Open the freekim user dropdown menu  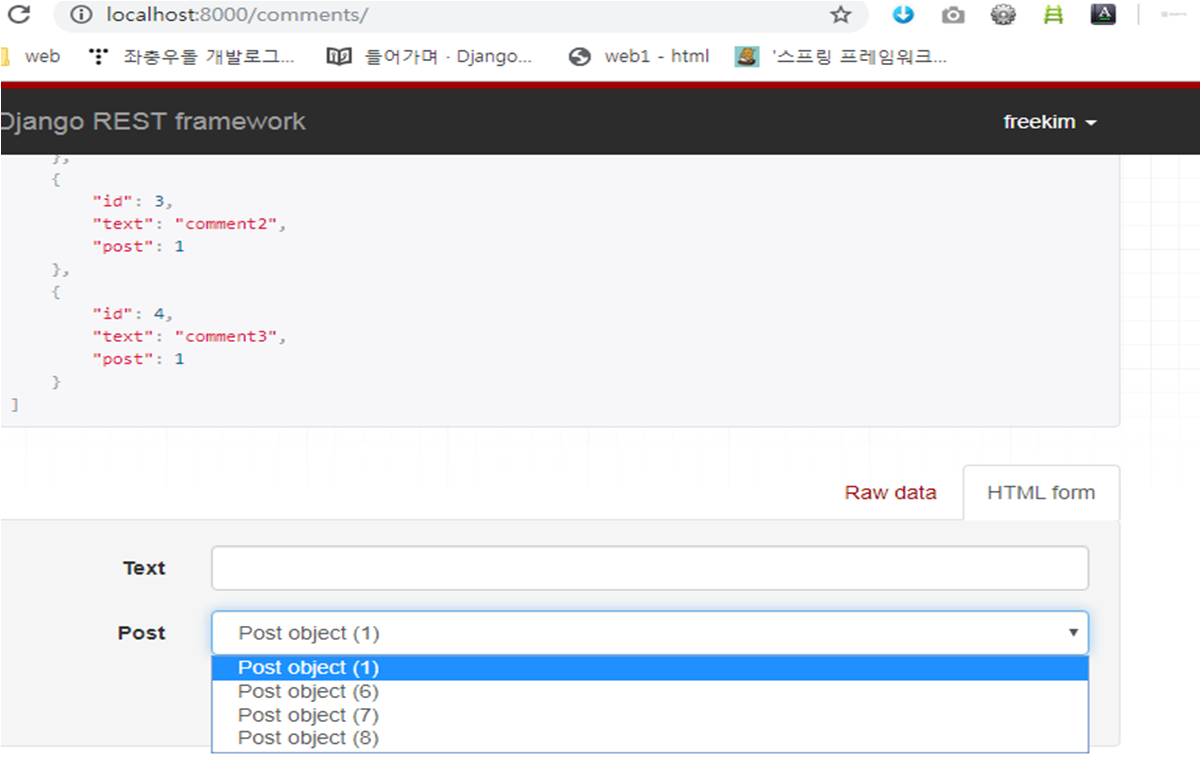pyautogui.click(x=1050, y=122)
